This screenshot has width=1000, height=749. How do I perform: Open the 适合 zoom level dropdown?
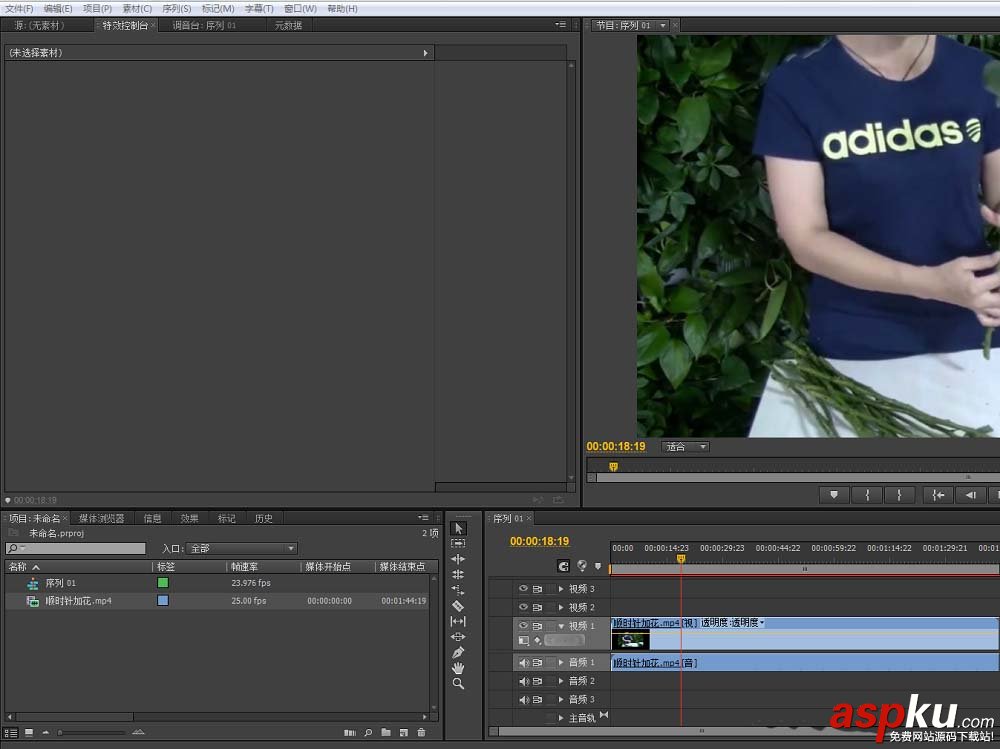click(x=685, y=447)
